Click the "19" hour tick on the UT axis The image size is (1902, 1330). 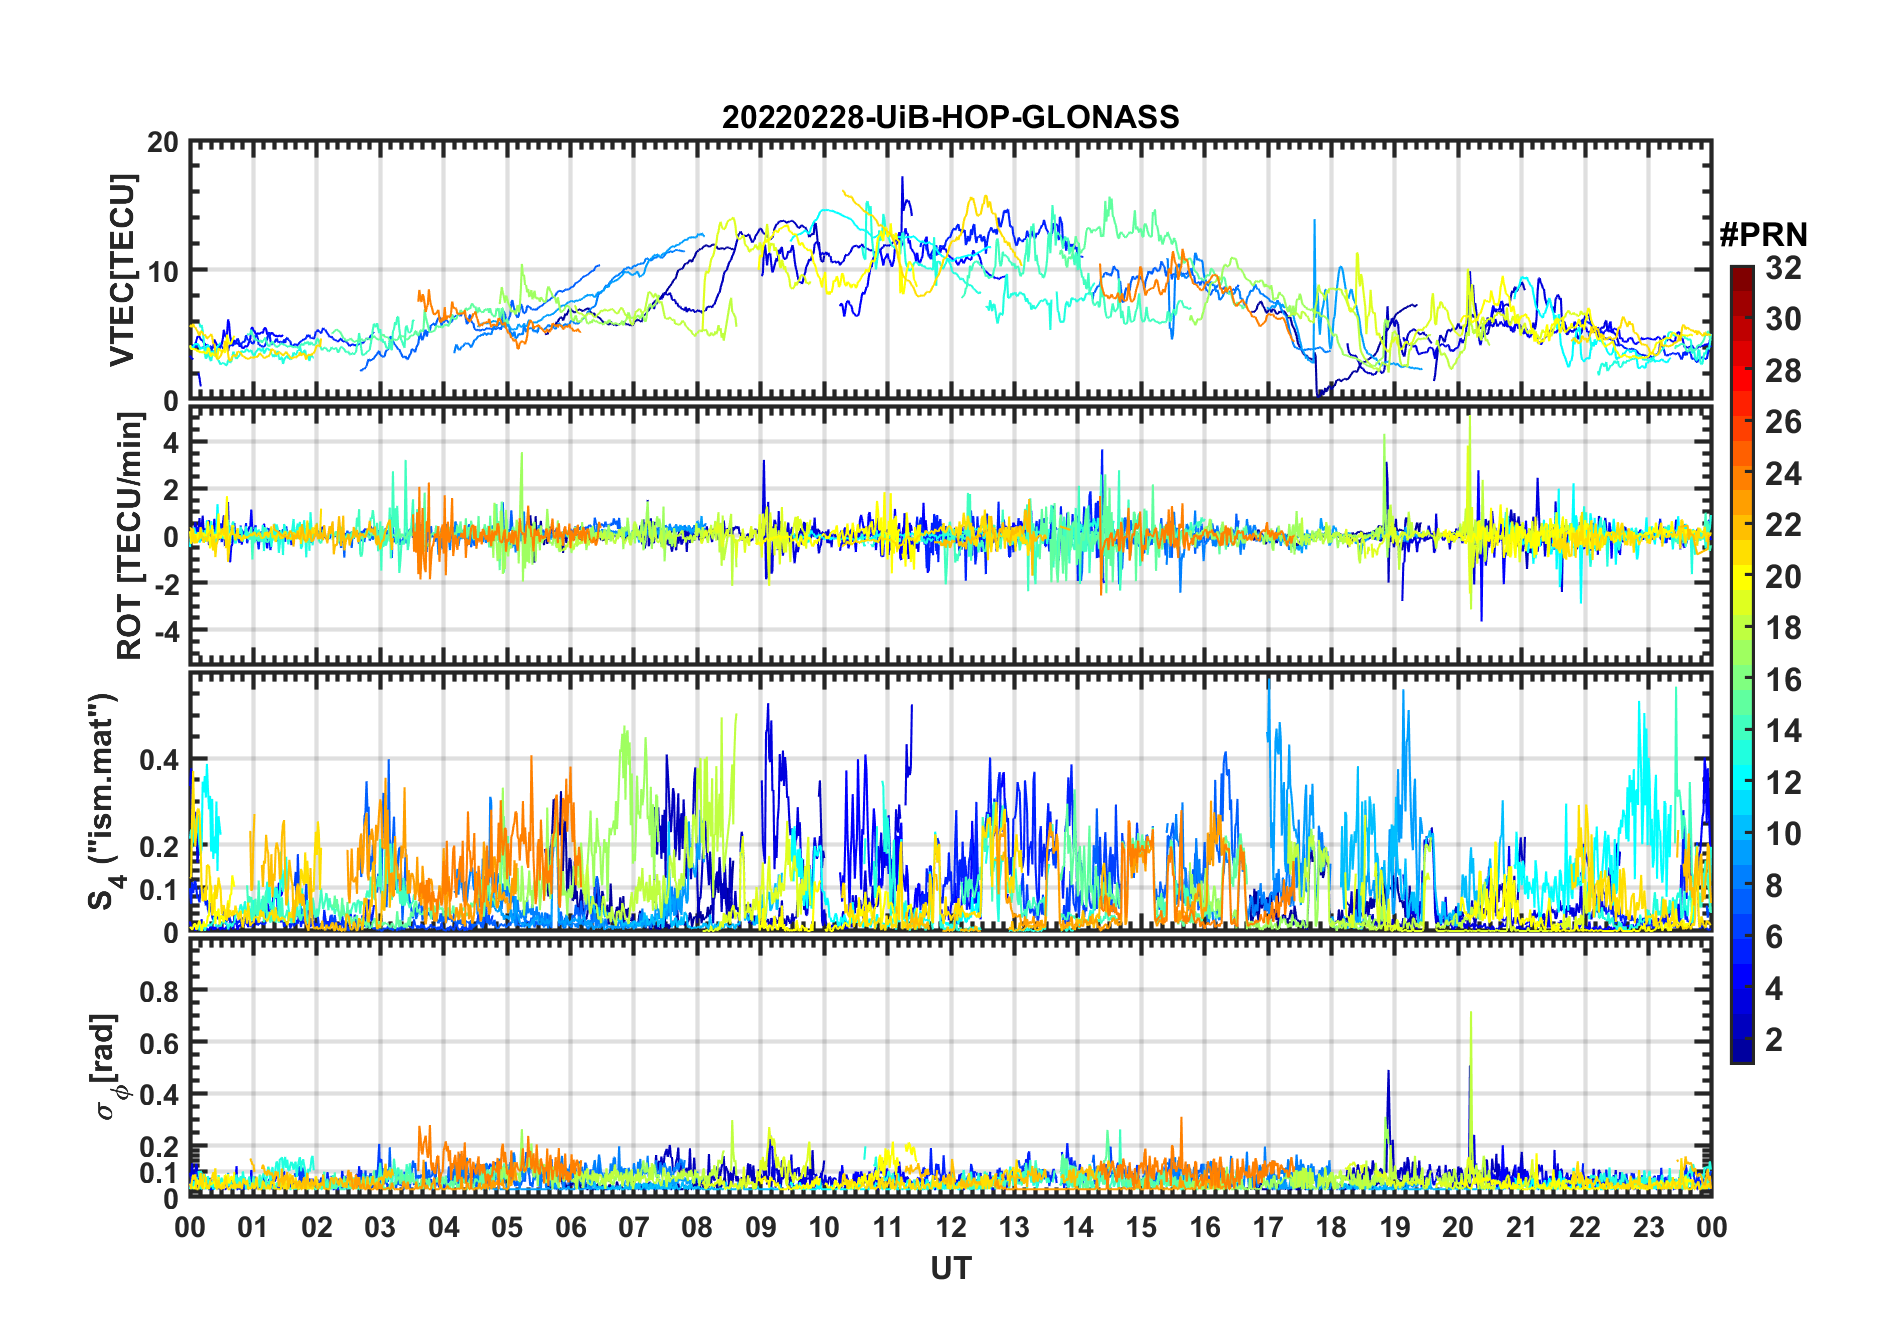(x=1395, y=1228)
